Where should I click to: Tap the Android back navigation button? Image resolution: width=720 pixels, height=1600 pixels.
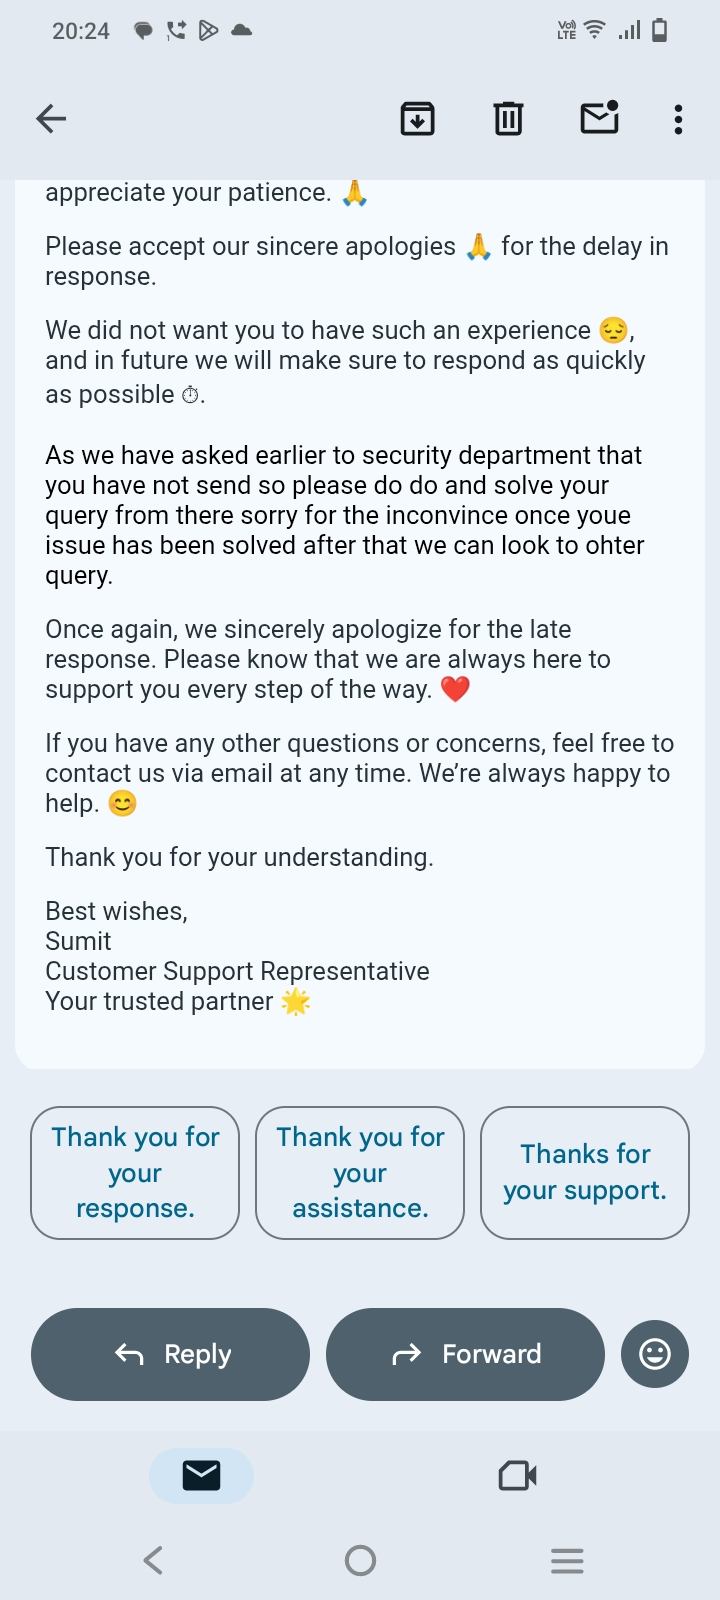153,1560
